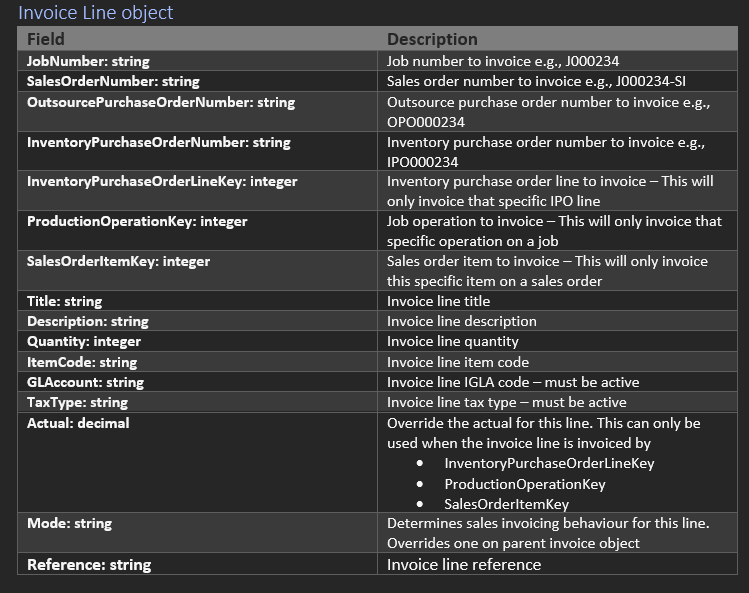Click the 'Invoice line item code' cell
This screenshot has height=593, width=749.
tap(557, 362)
